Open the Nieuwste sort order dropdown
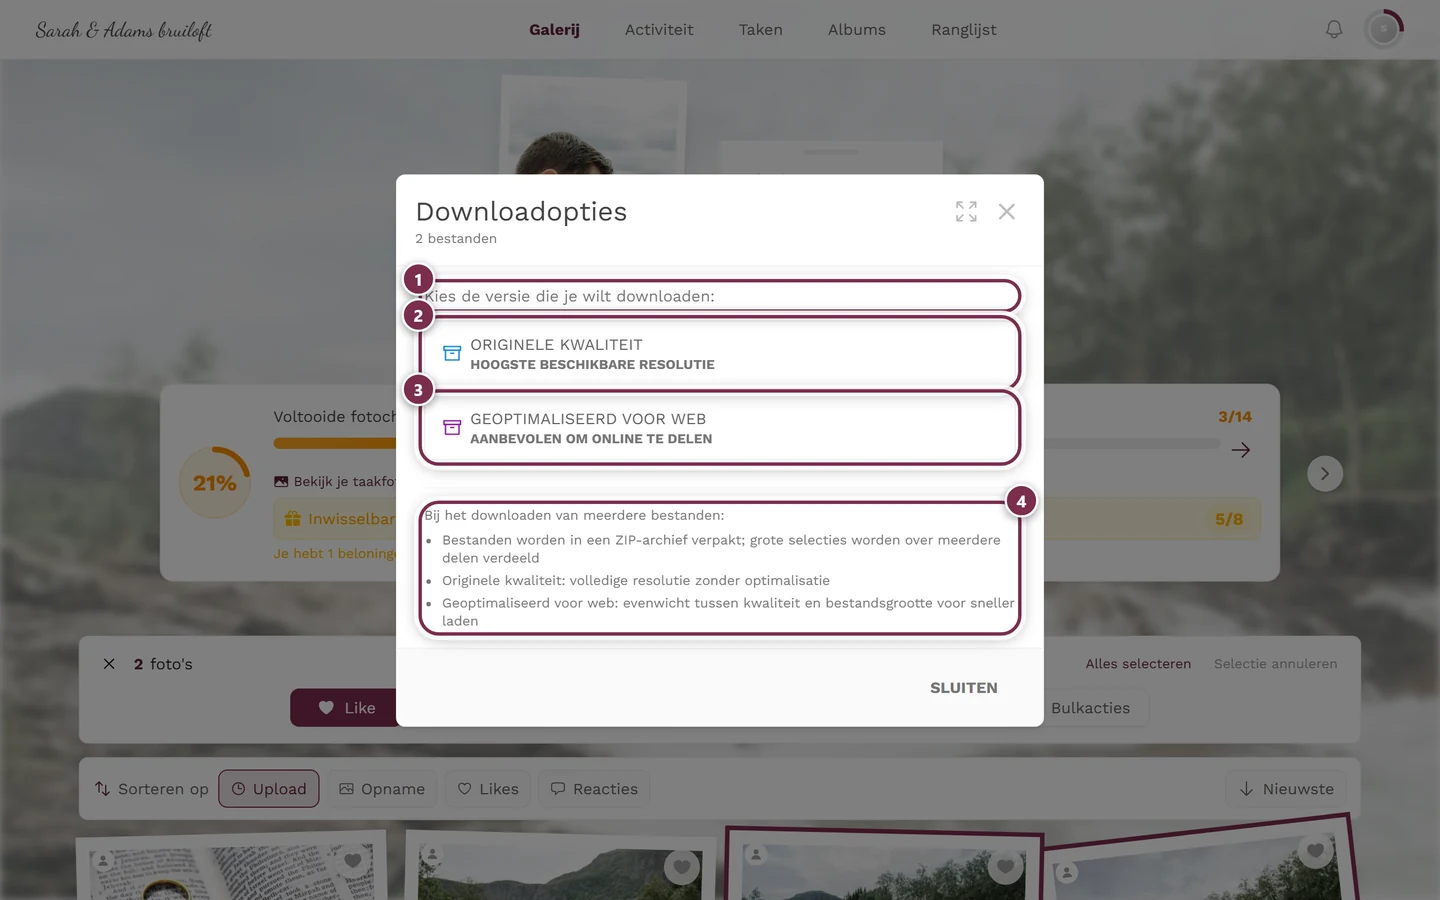This screenshot has width=1440, height=900. pos(1286,789)
